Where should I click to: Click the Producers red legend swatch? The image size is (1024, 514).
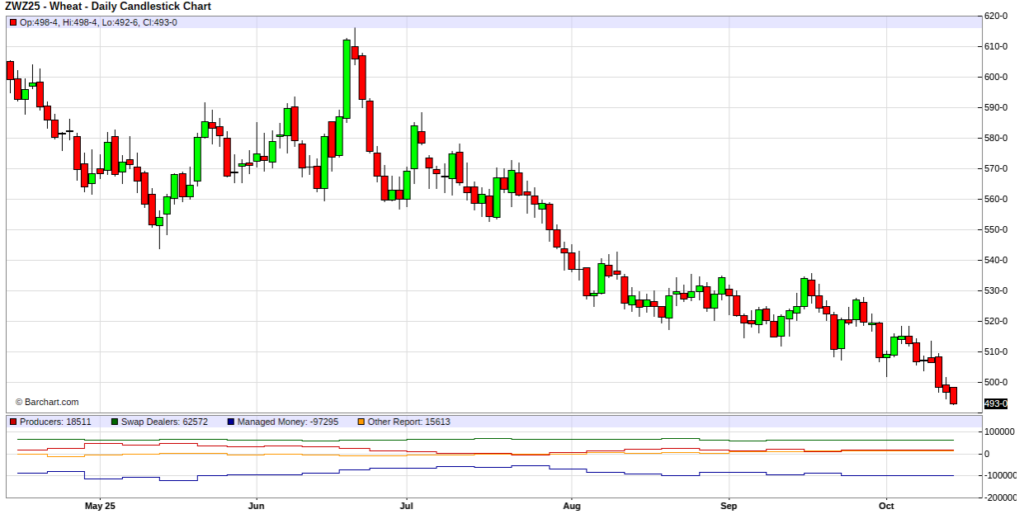click(11, 422)
